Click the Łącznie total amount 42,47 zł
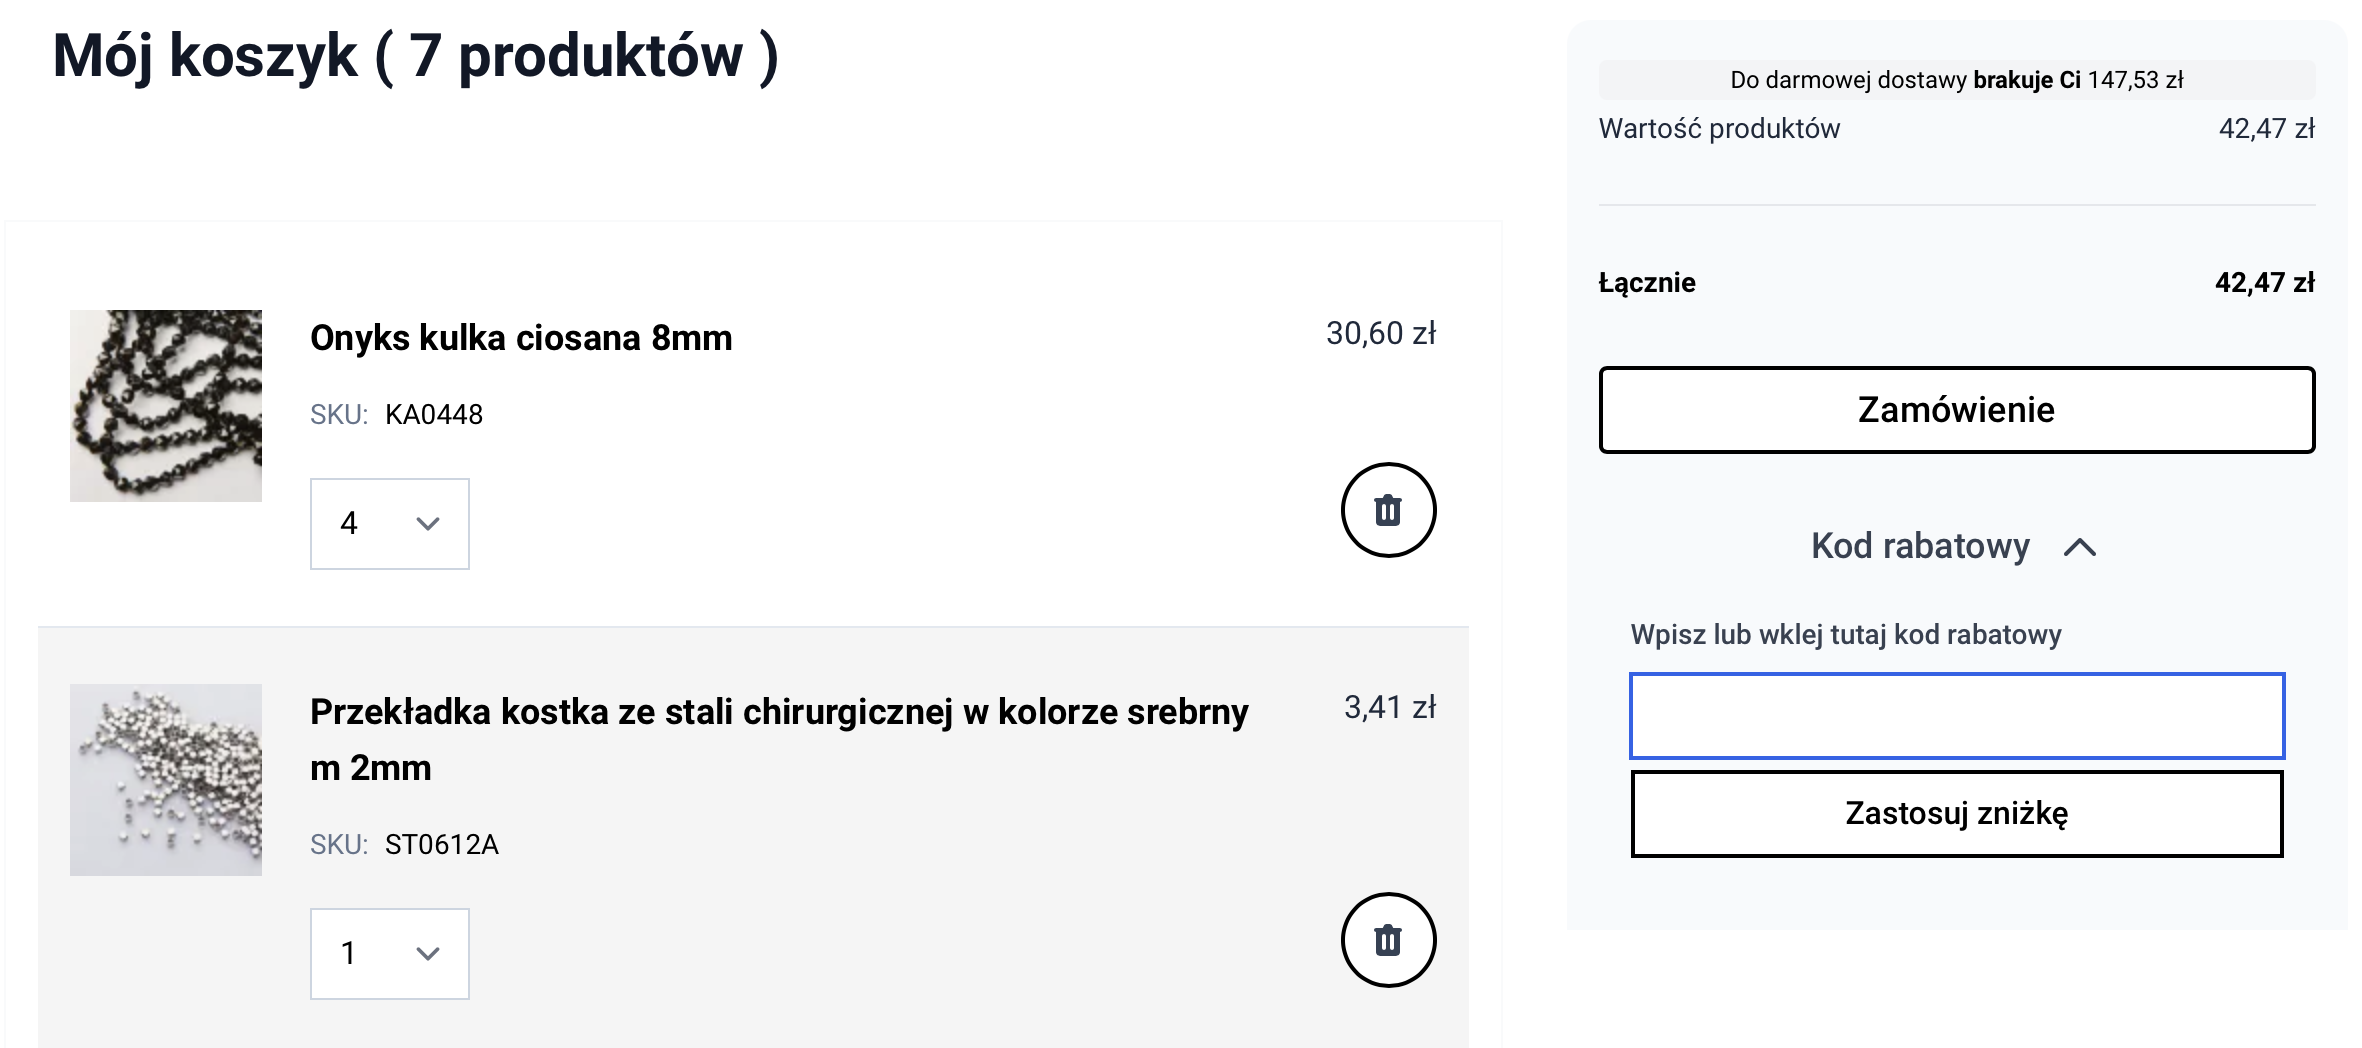This screenshot has height=1048, width=2362. tap(2264, 283)
